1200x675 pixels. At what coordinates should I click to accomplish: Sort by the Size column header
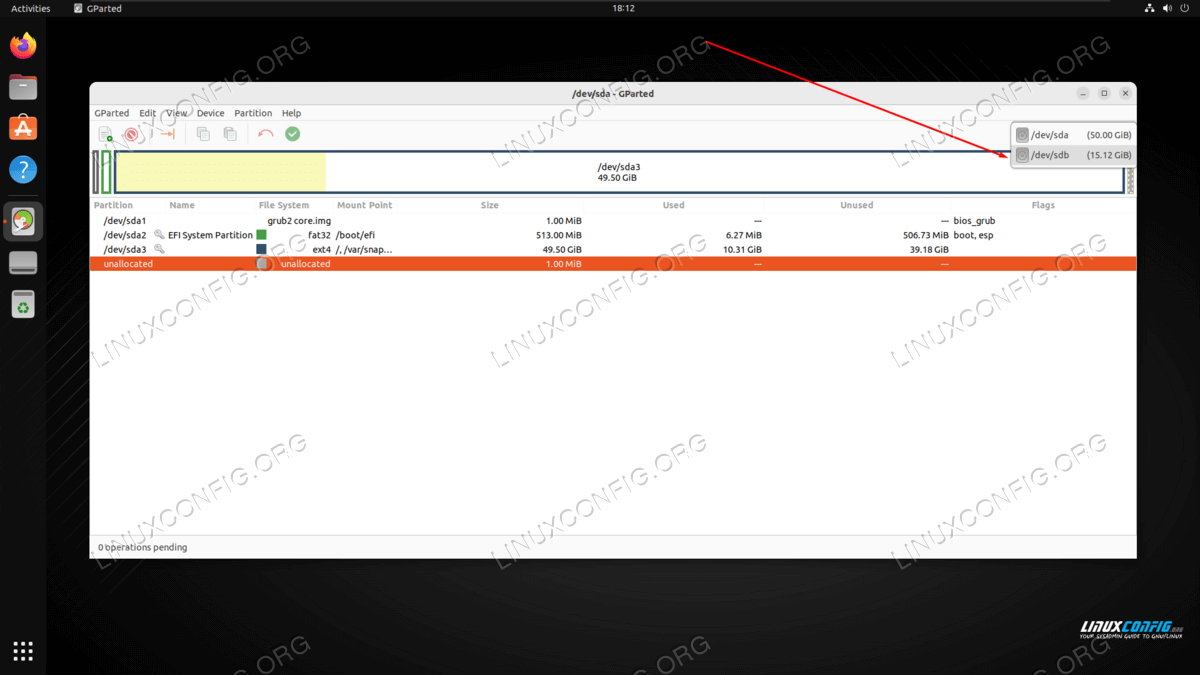(x=489, y=205)
